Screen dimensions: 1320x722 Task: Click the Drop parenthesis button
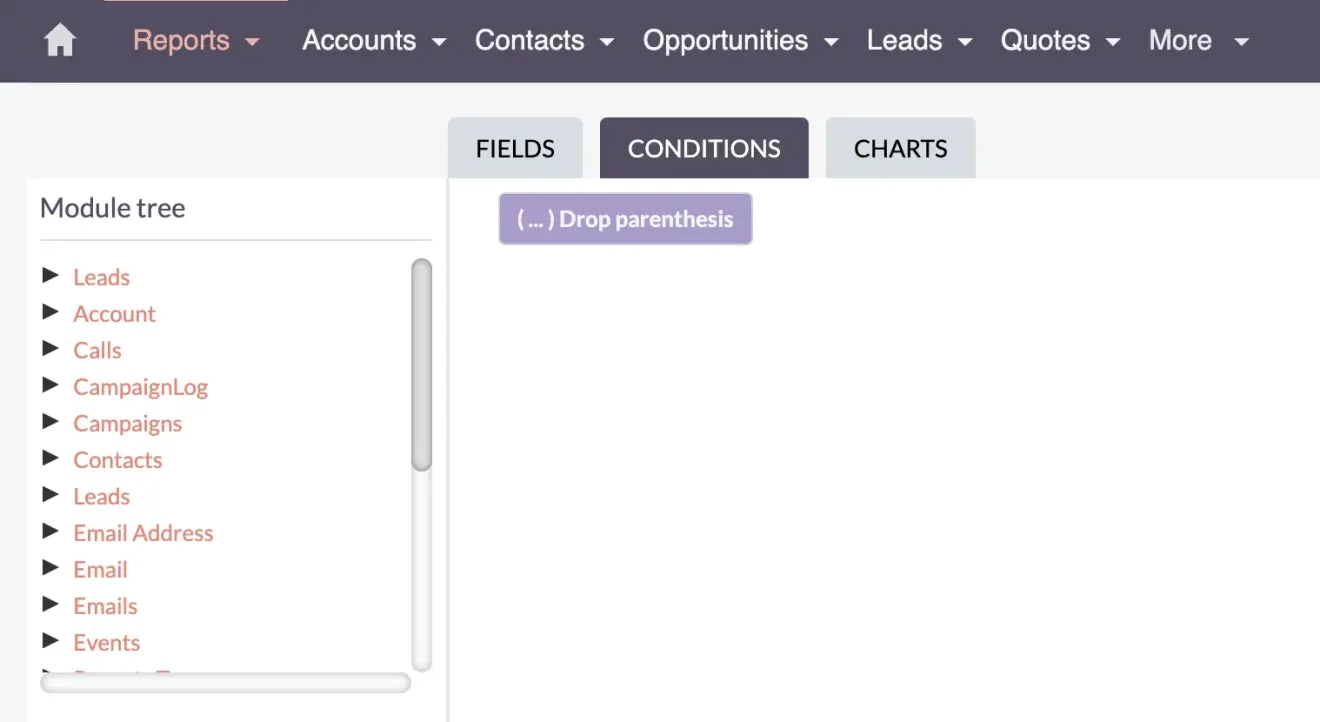[x=625, y=218]
